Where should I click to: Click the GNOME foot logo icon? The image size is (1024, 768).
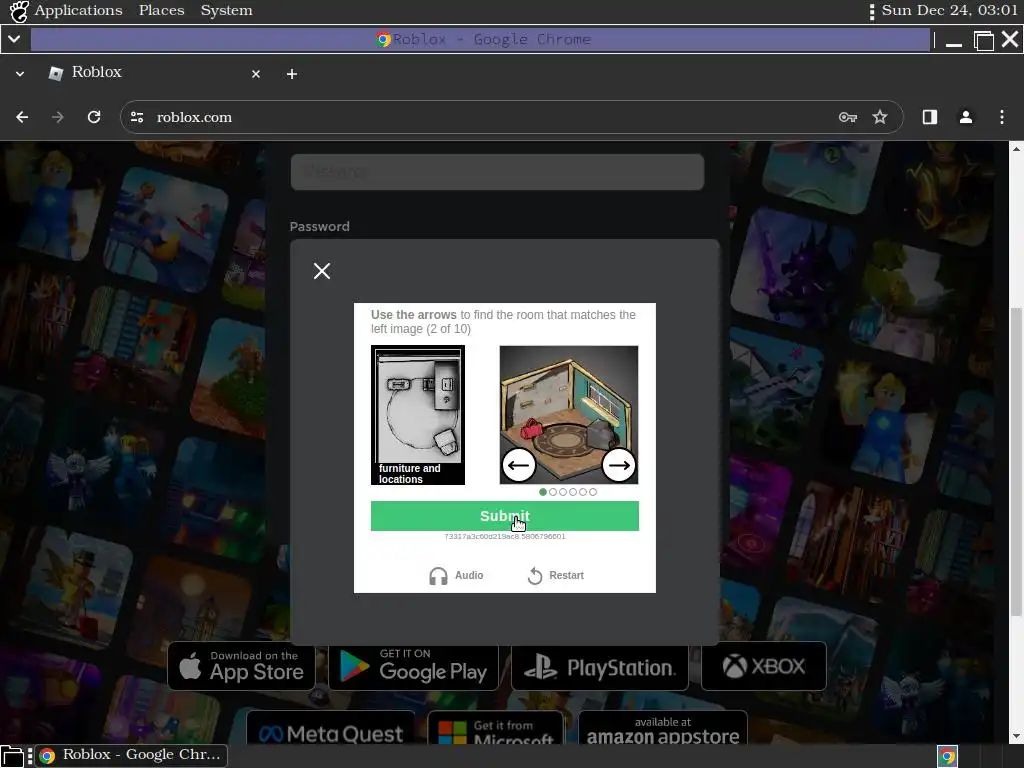[x=19, y=11]
